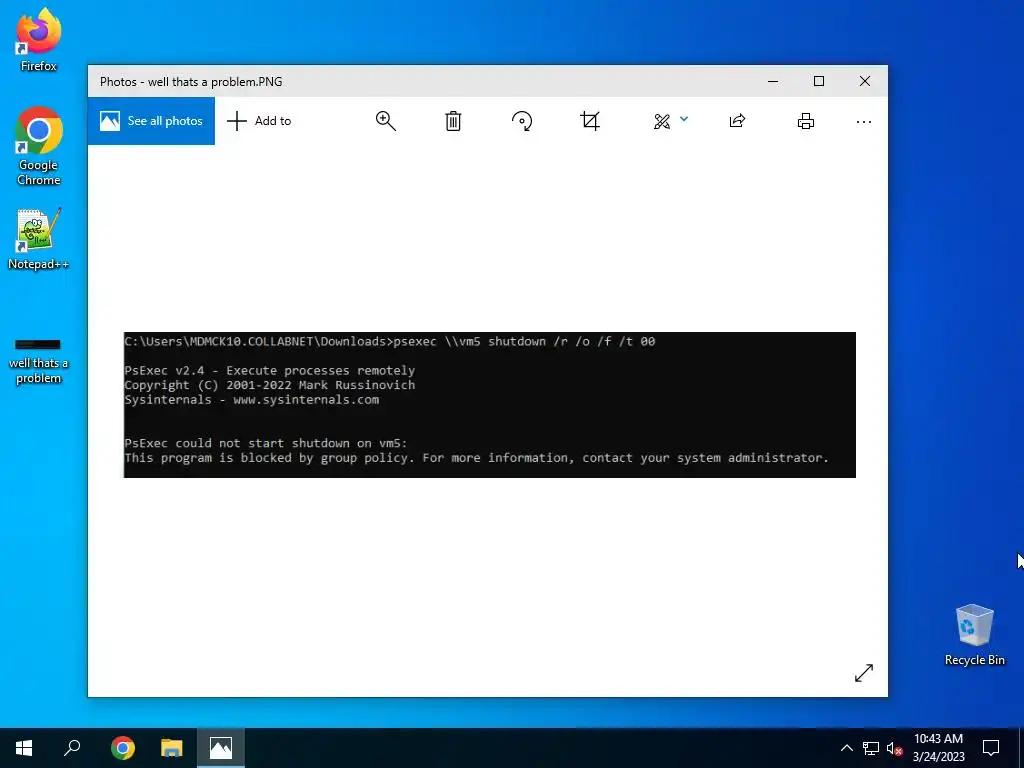Viewport: 1024px width, 768px height.
Task: Maximize the Photos window
Action: click(819, 81)
